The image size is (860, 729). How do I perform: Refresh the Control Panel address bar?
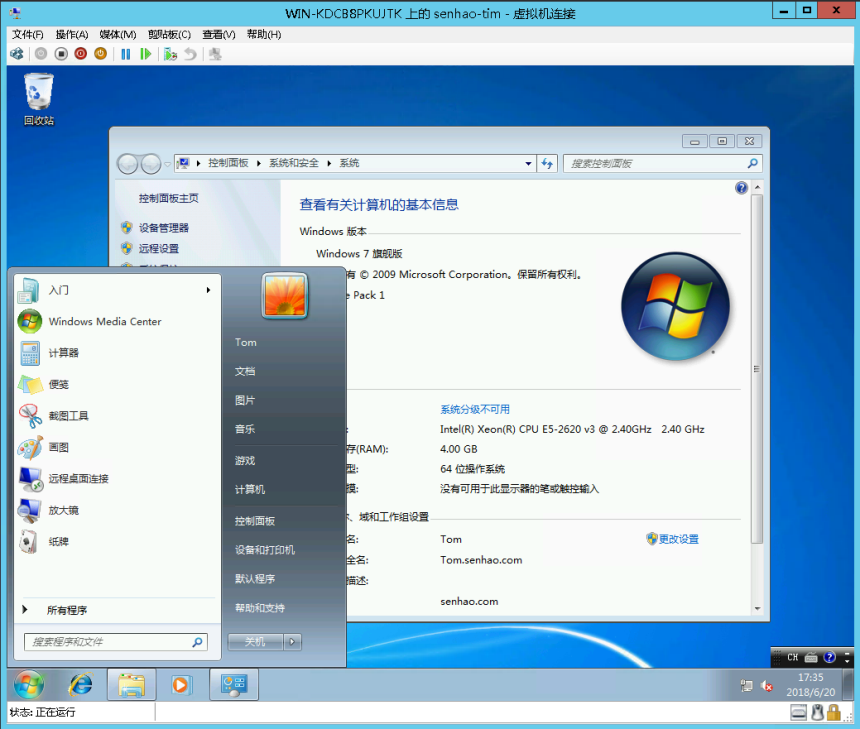(x=547, y=163)
